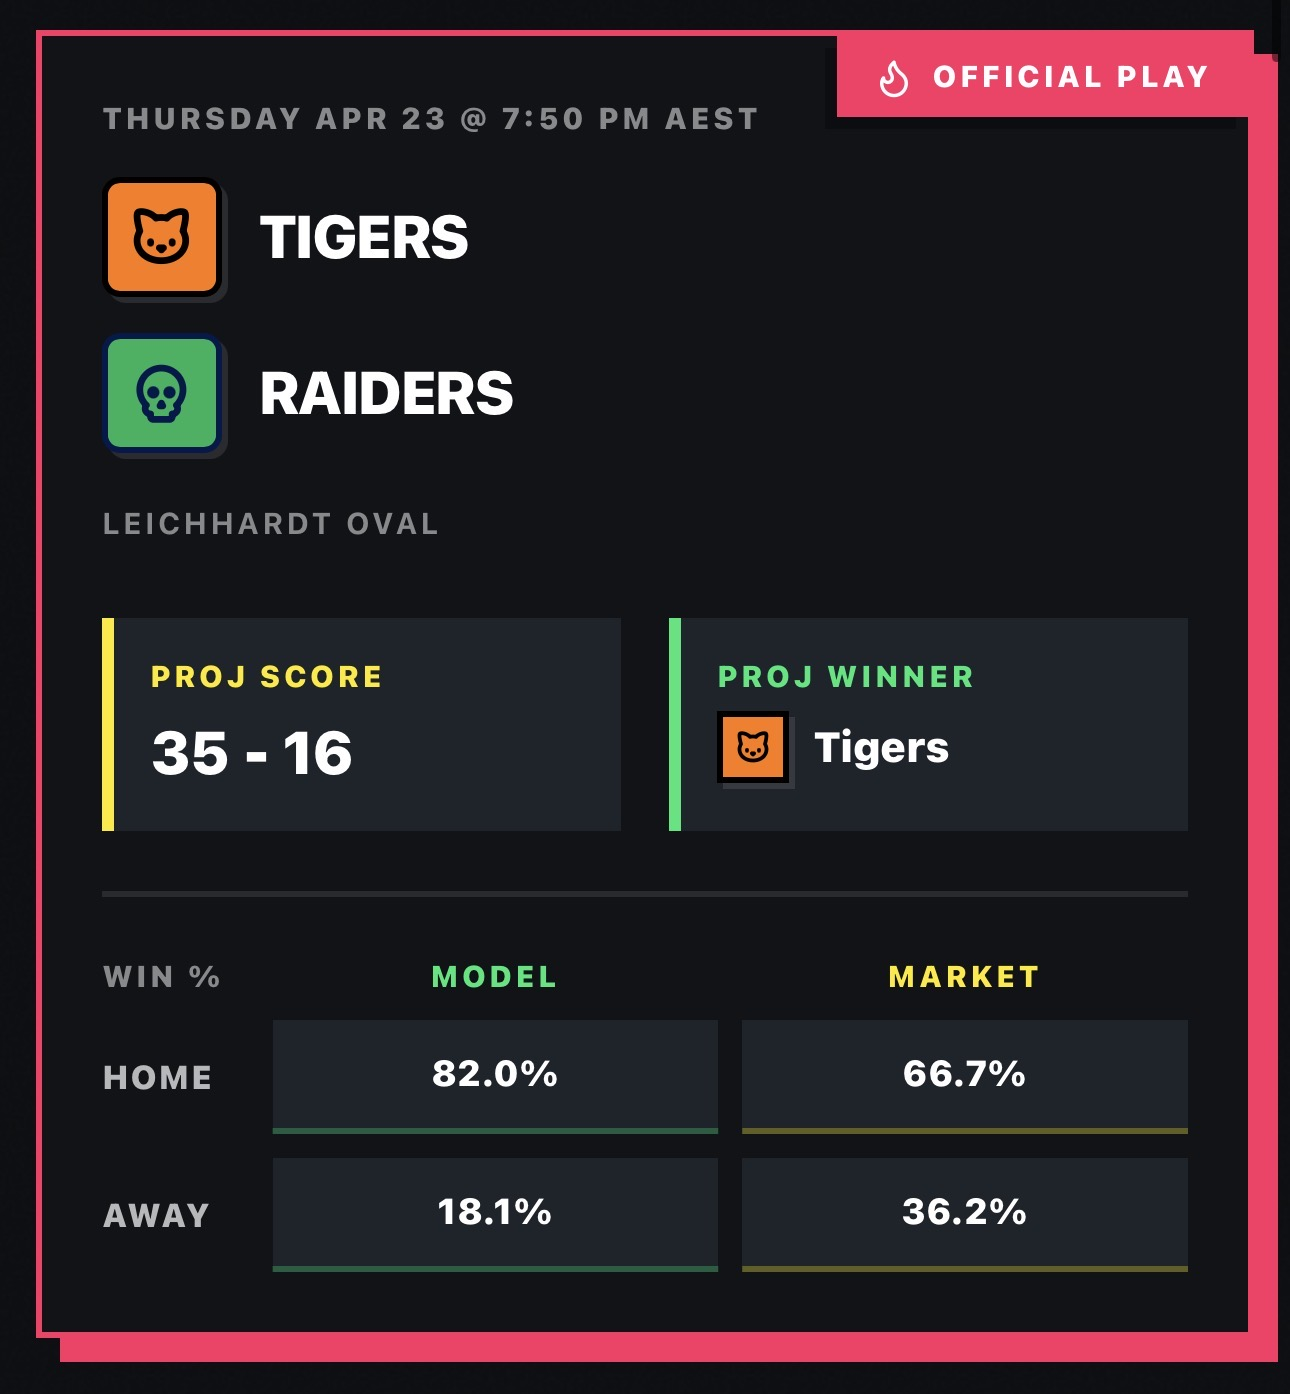
Task: Click the PROJ WINNER heading
Action: pos(846,677)
